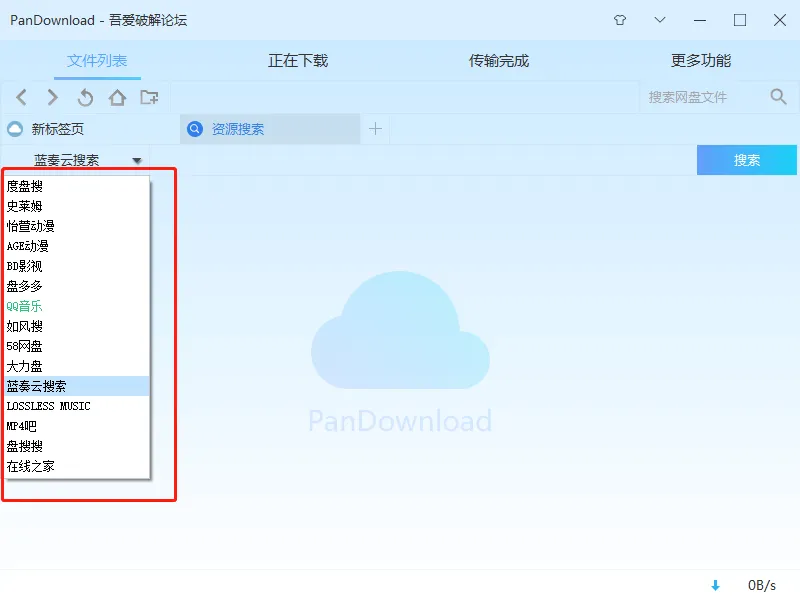Focus the 搜索网盘文件 input field
The image size is (800, 600).
click(x=703, y=97)
